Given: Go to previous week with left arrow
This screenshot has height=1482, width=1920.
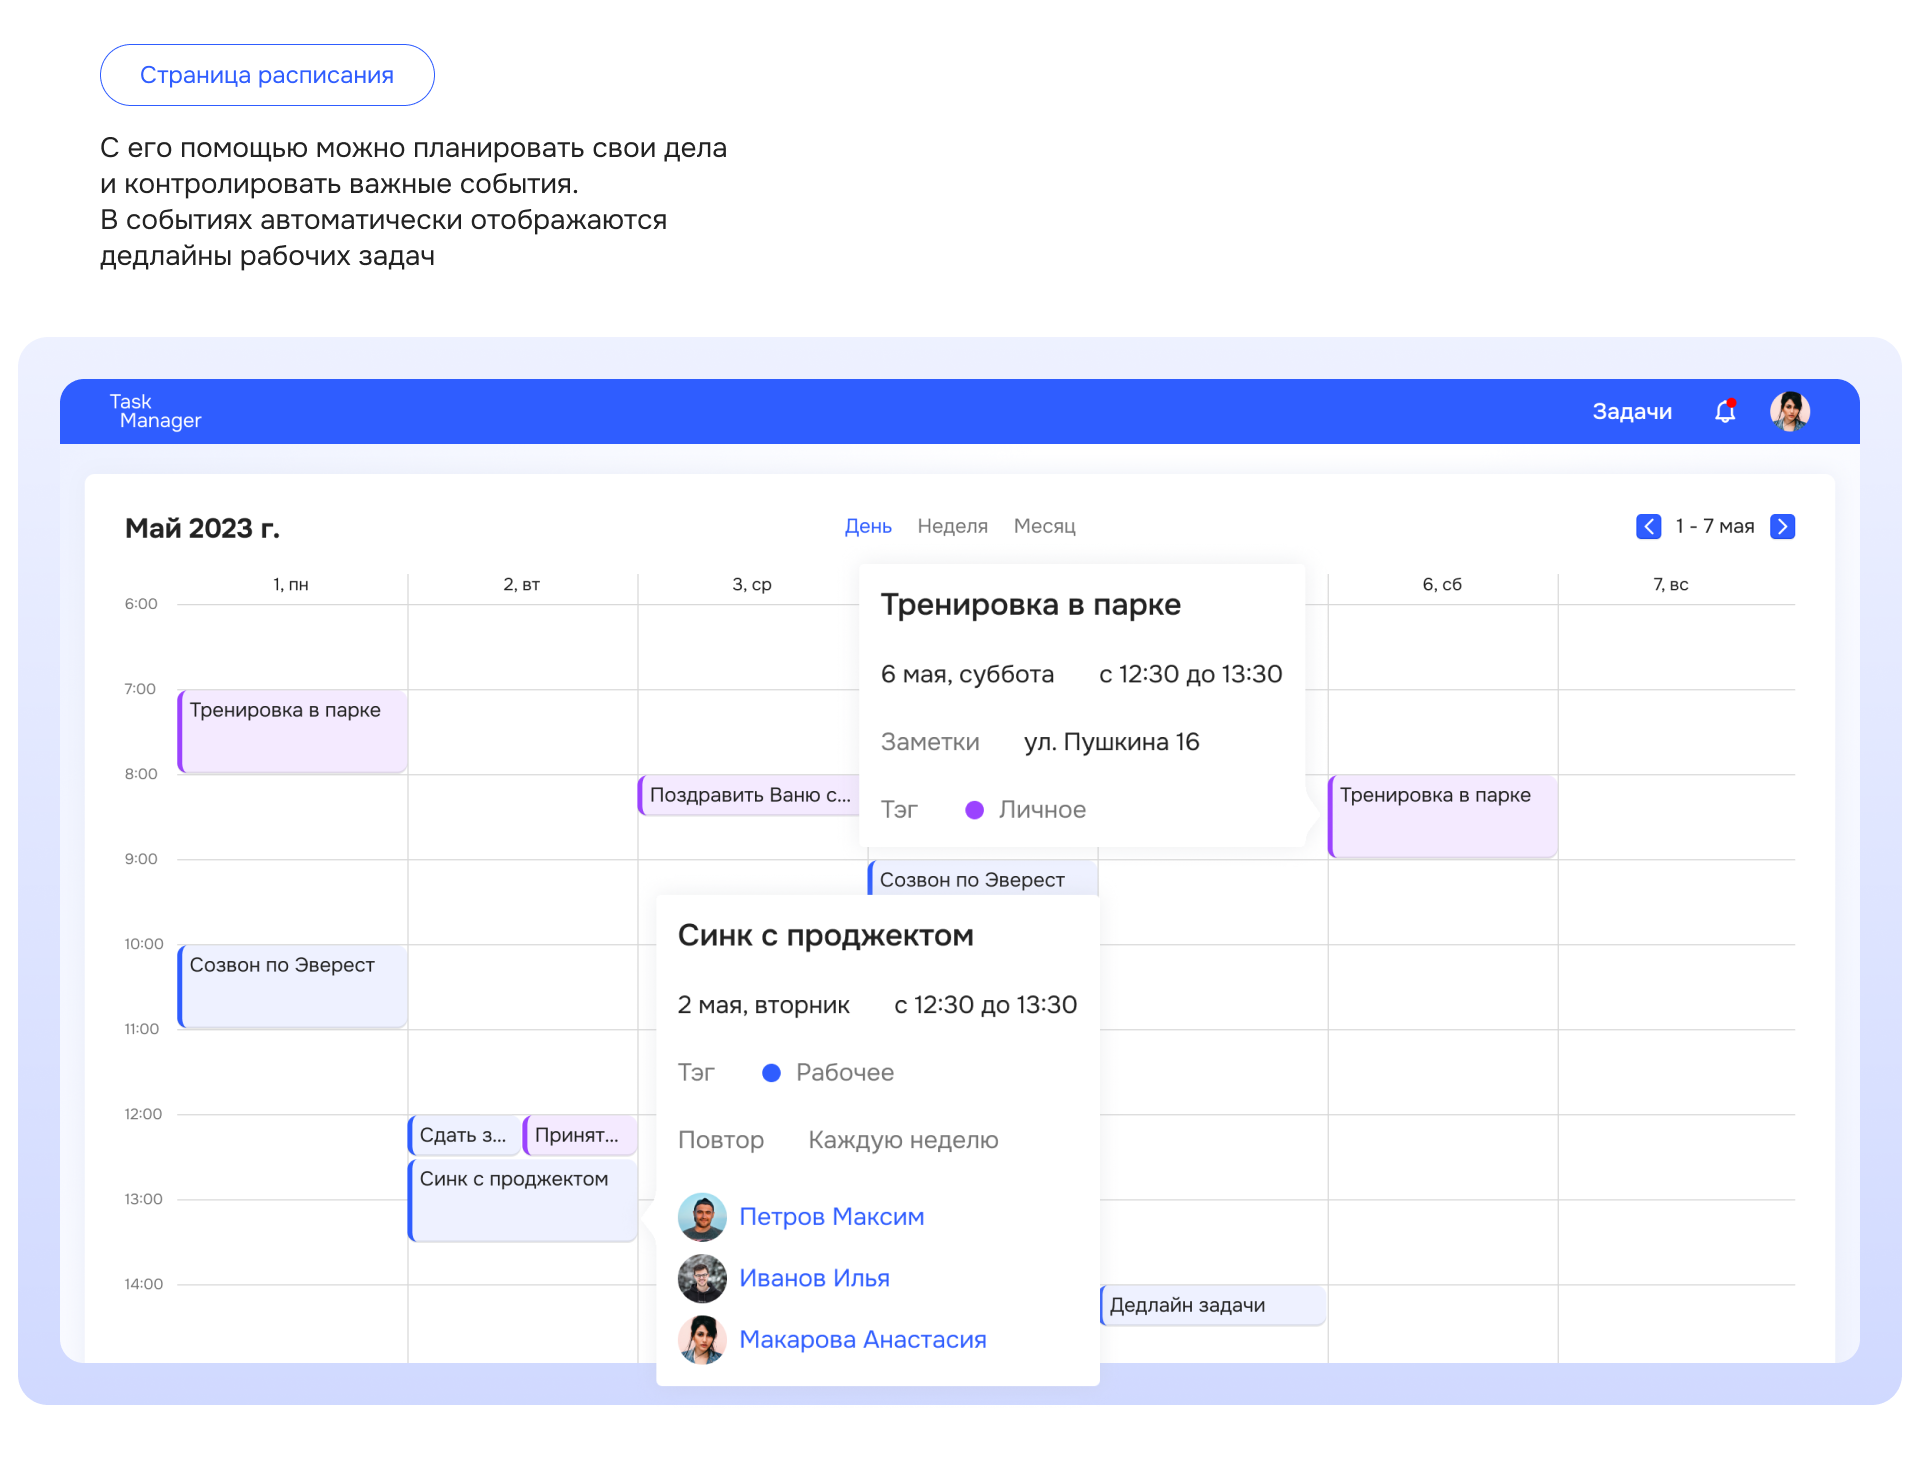Looking at the screenshot, I should 1648,526.
